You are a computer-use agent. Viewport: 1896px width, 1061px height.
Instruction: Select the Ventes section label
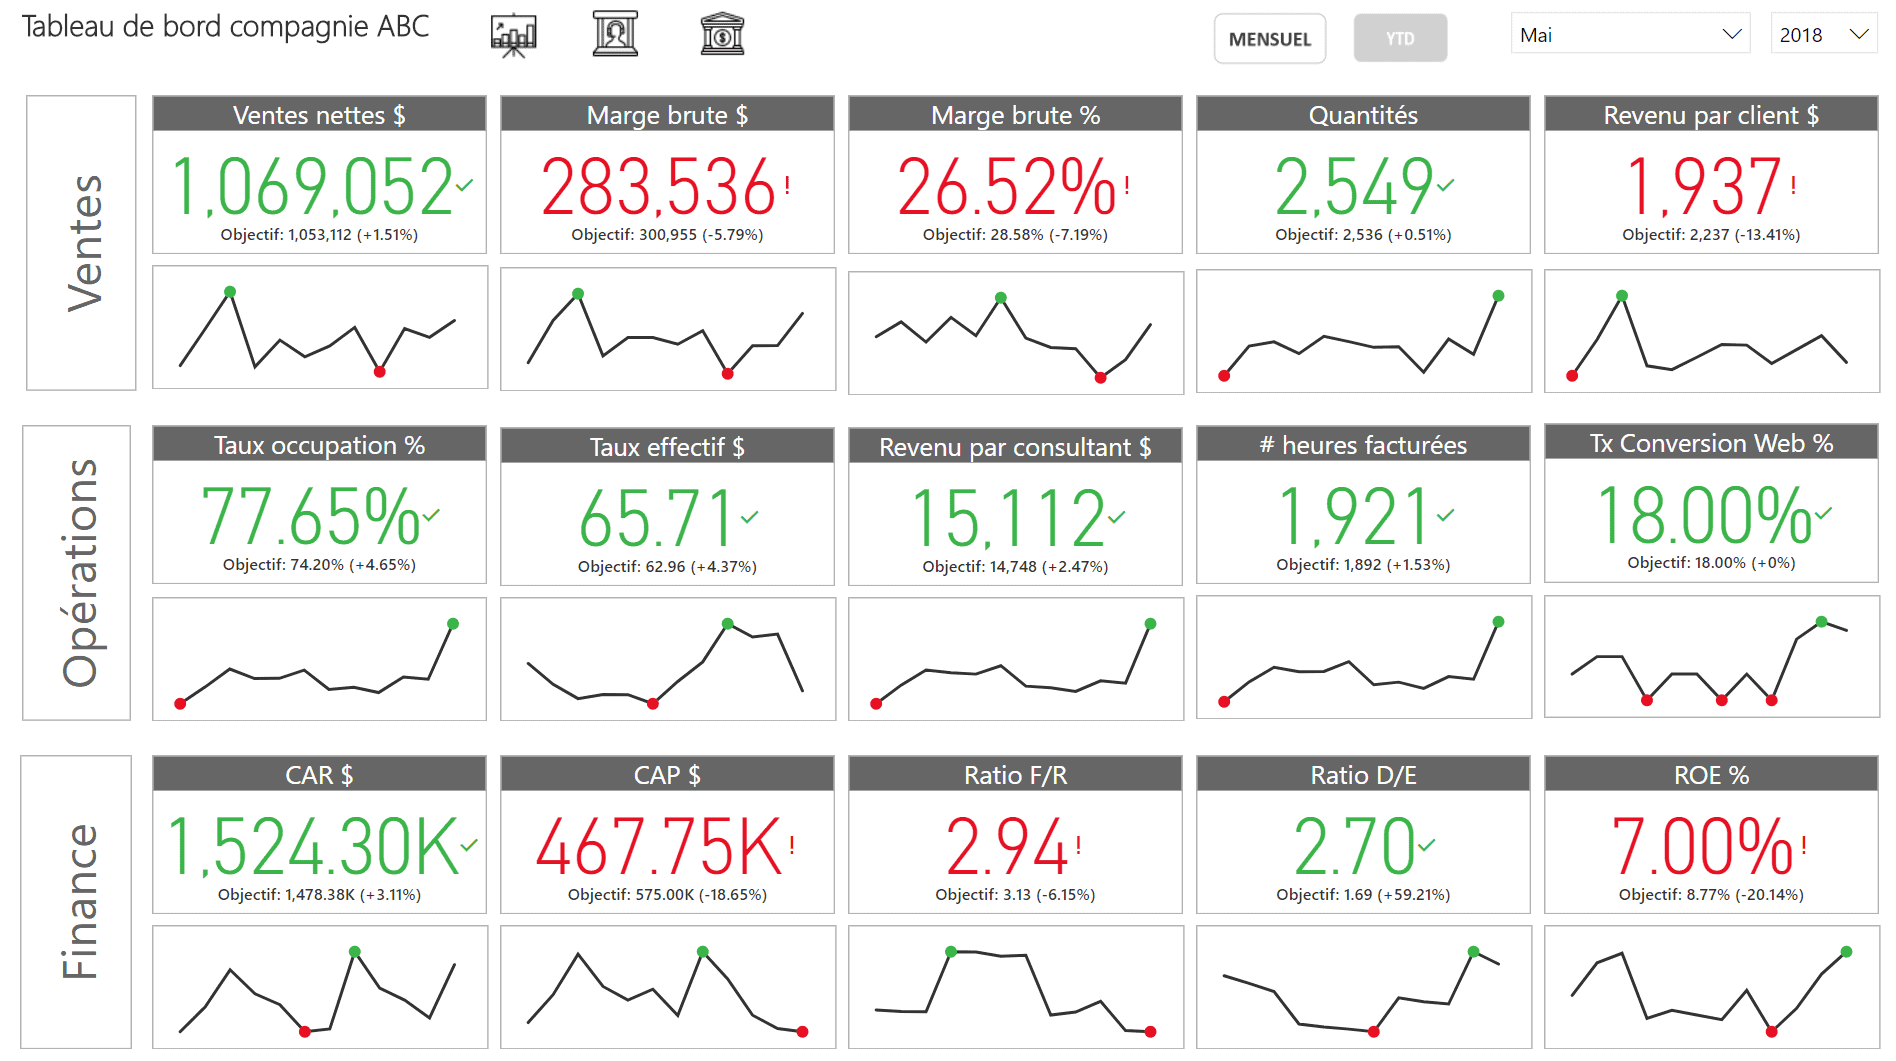pyautogui.click(x=81, y=243)
